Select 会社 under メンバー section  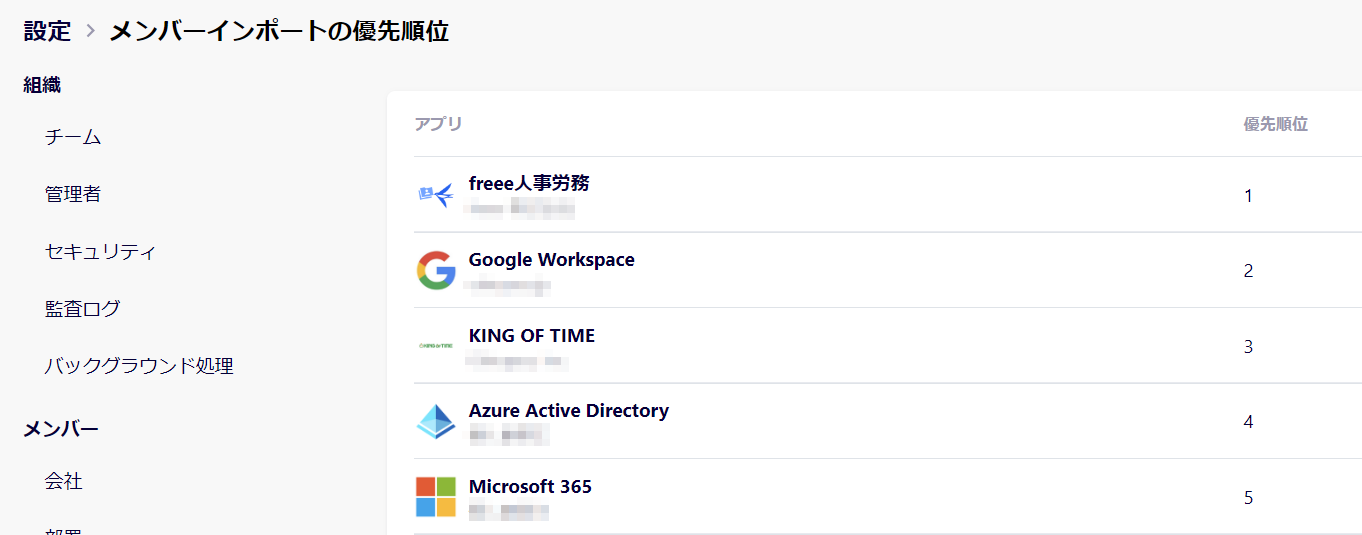[x=63, y=481]
